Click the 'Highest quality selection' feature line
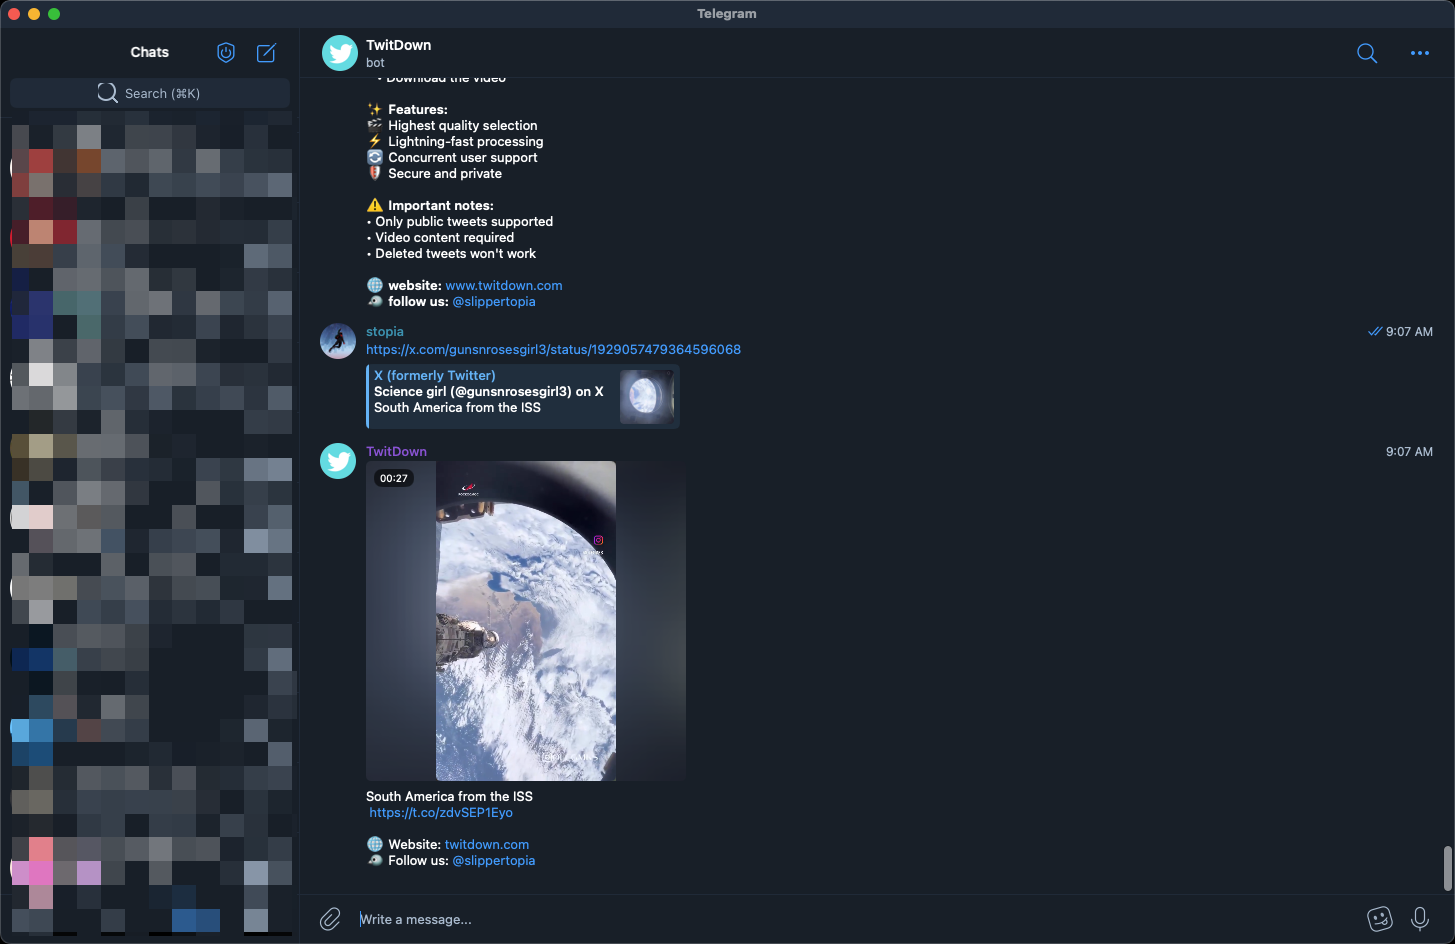This screenshot has height=944, width=1455. [x=452, y=126]
